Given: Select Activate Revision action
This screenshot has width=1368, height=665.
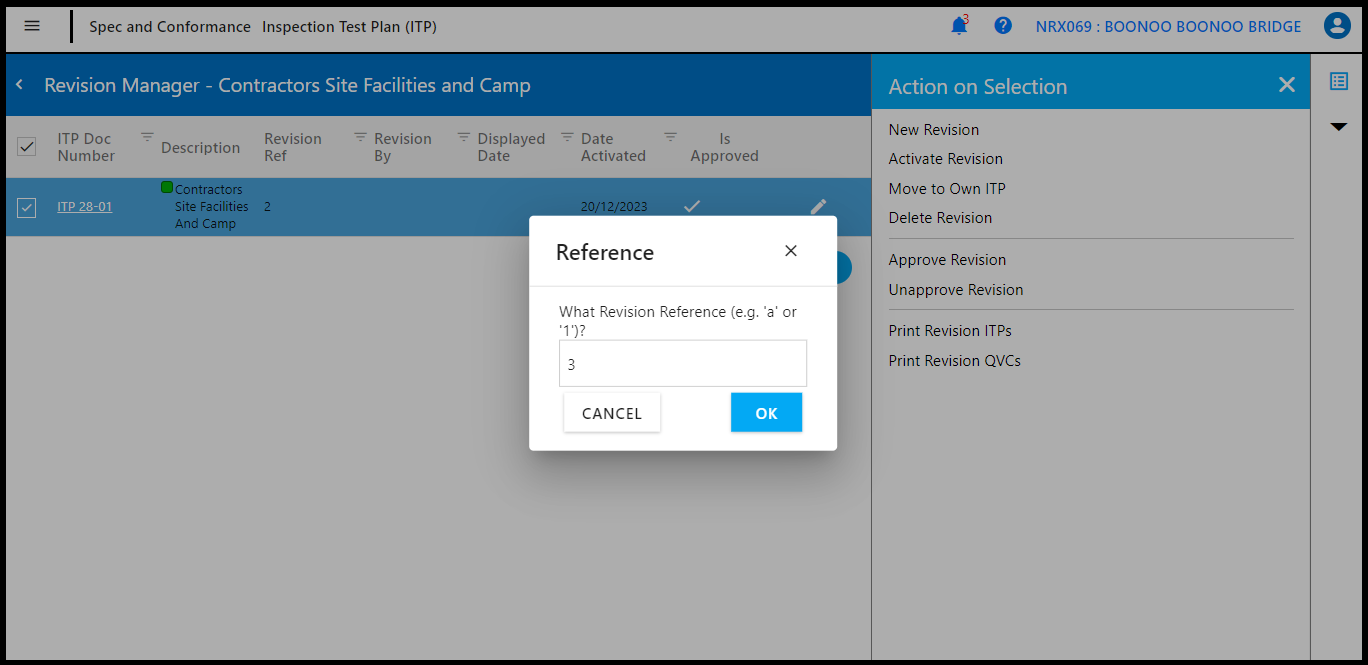Looking at the screenshot, I should click(946, 159).
